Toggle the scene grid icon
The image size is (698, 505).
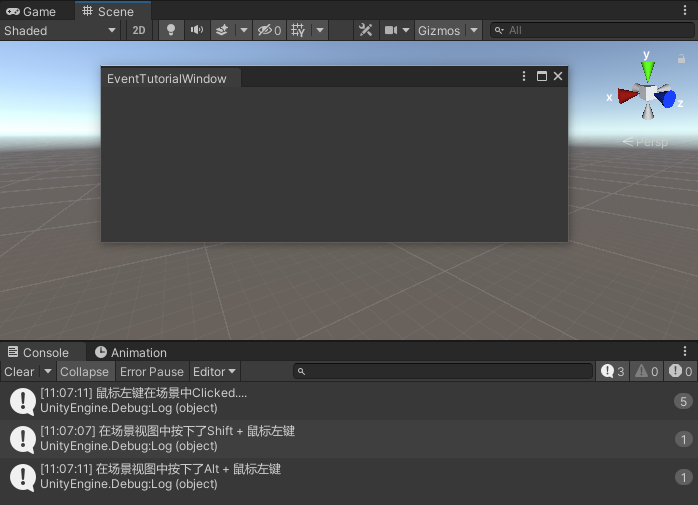298,30
